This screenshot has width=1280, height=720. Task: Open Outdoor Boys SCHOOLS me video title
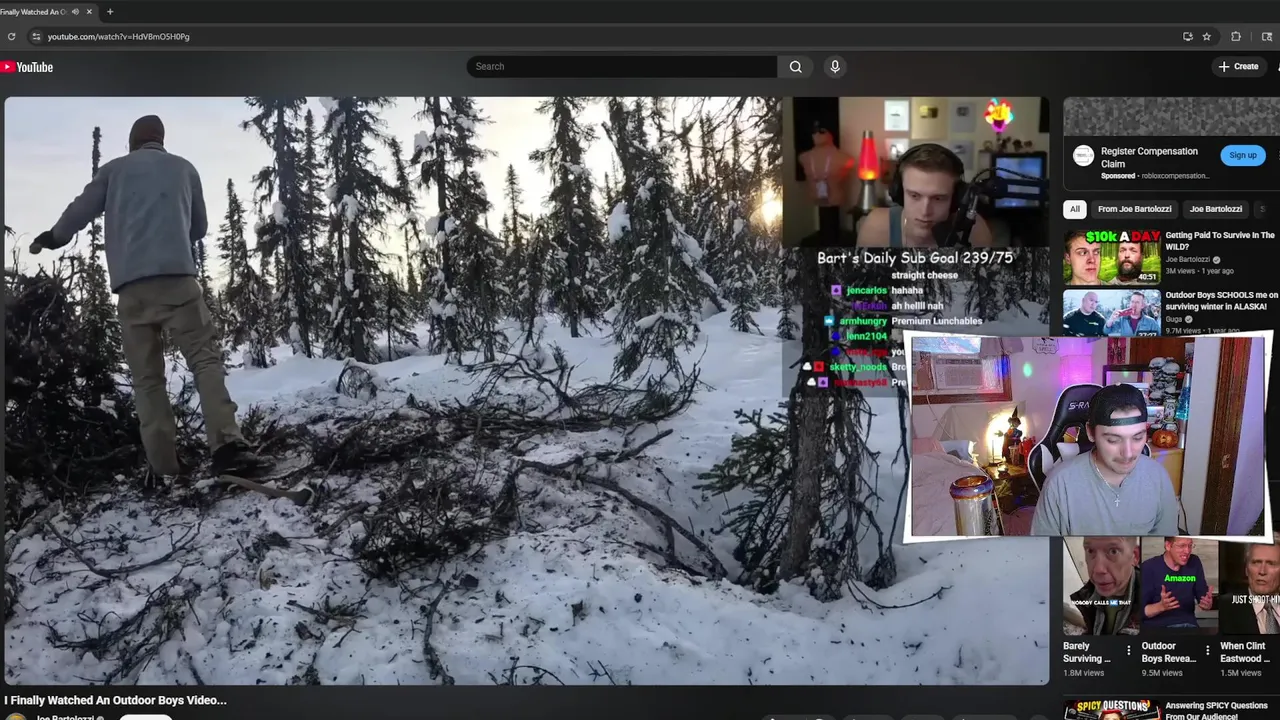click(1221, 301)
